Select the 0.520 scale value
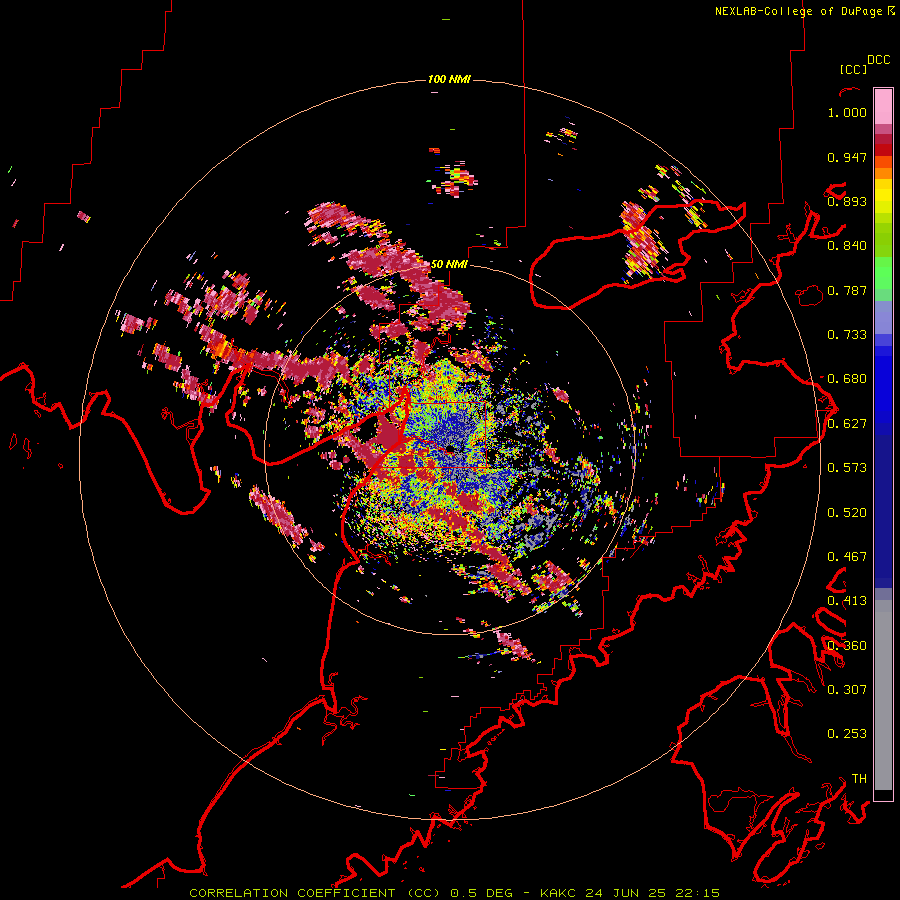Screen dimensions: 900x900 [847, 513]
